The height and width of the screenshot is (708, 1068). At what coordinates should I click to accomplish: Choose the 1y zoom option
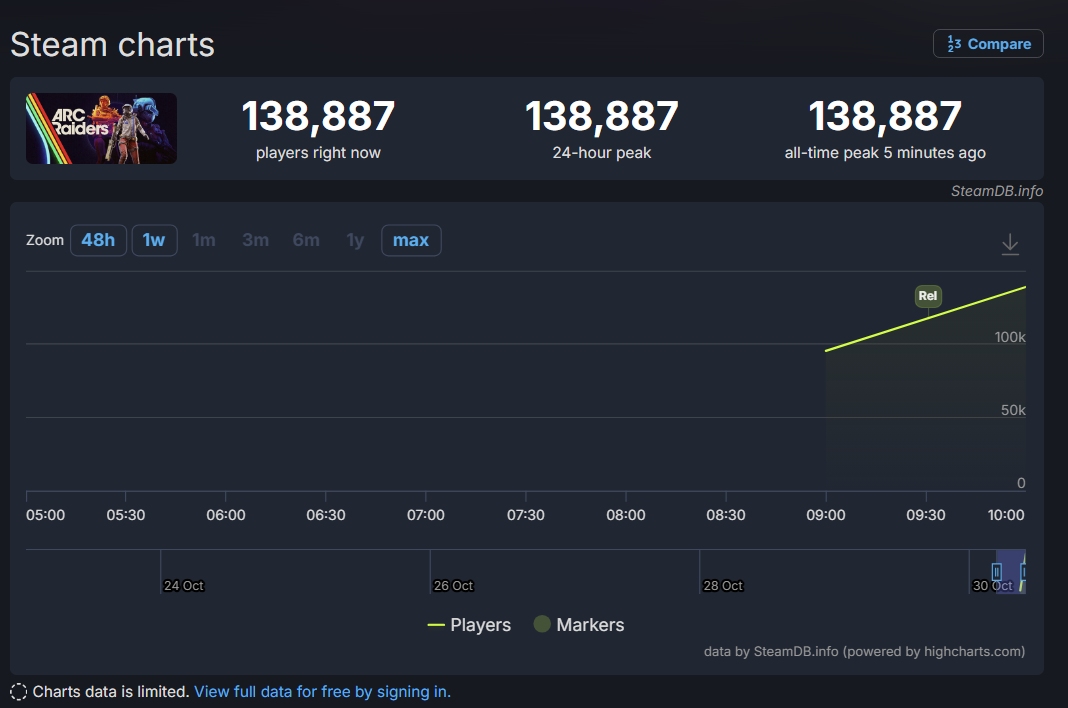[355, 240]
